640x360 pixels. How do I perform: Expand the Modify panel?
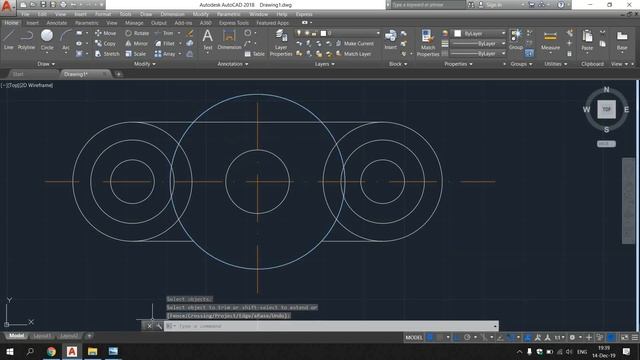click(144, 64)
